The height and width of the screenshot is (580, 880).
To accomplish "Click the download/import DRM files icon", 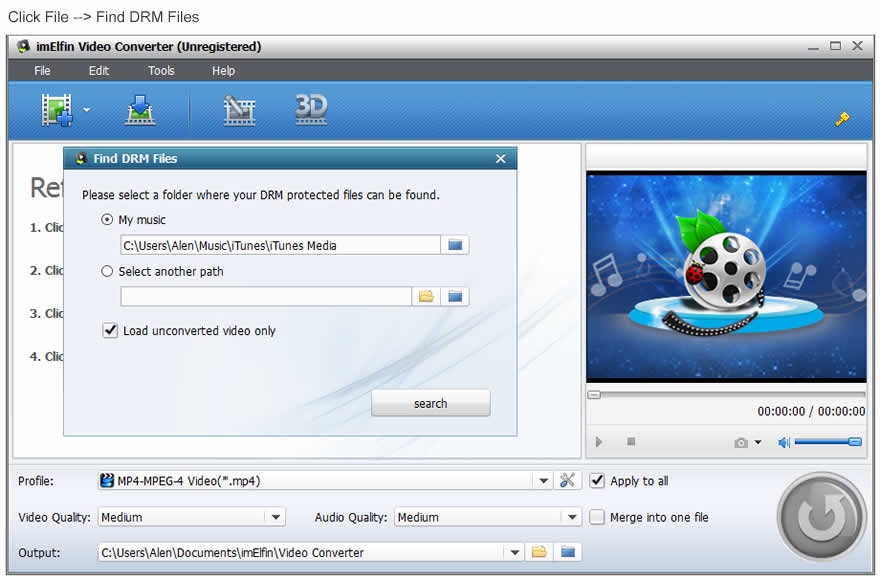I will point(139,109).
